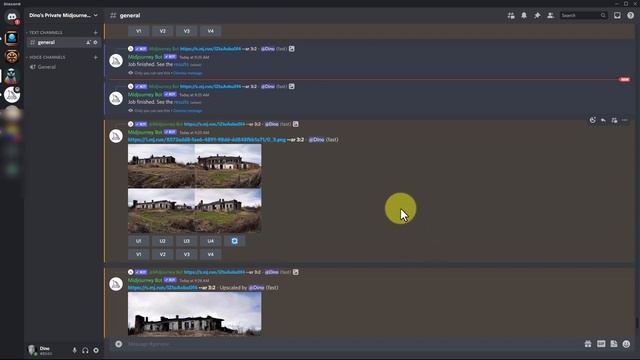640x360 pixels.
Task: Click V4 in the topmost button row
Action: coord(211,31)
